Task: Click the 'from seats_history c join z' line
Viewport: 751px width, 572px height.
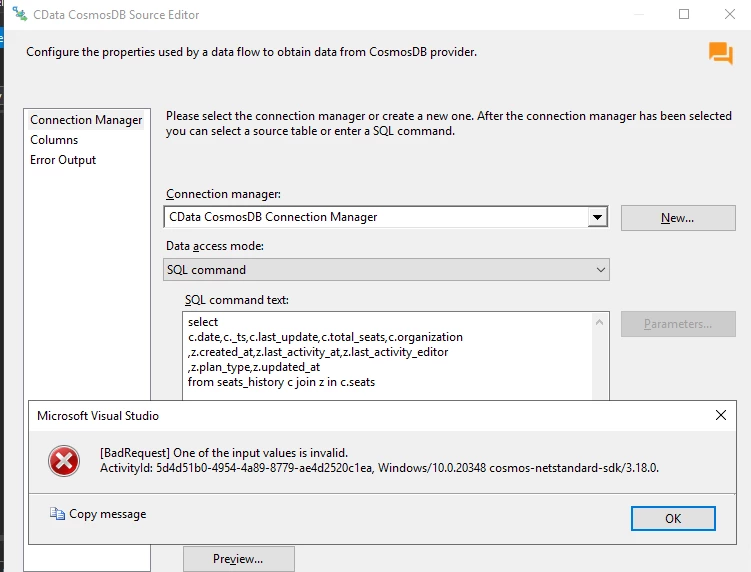Action: (x=281, y=382)
